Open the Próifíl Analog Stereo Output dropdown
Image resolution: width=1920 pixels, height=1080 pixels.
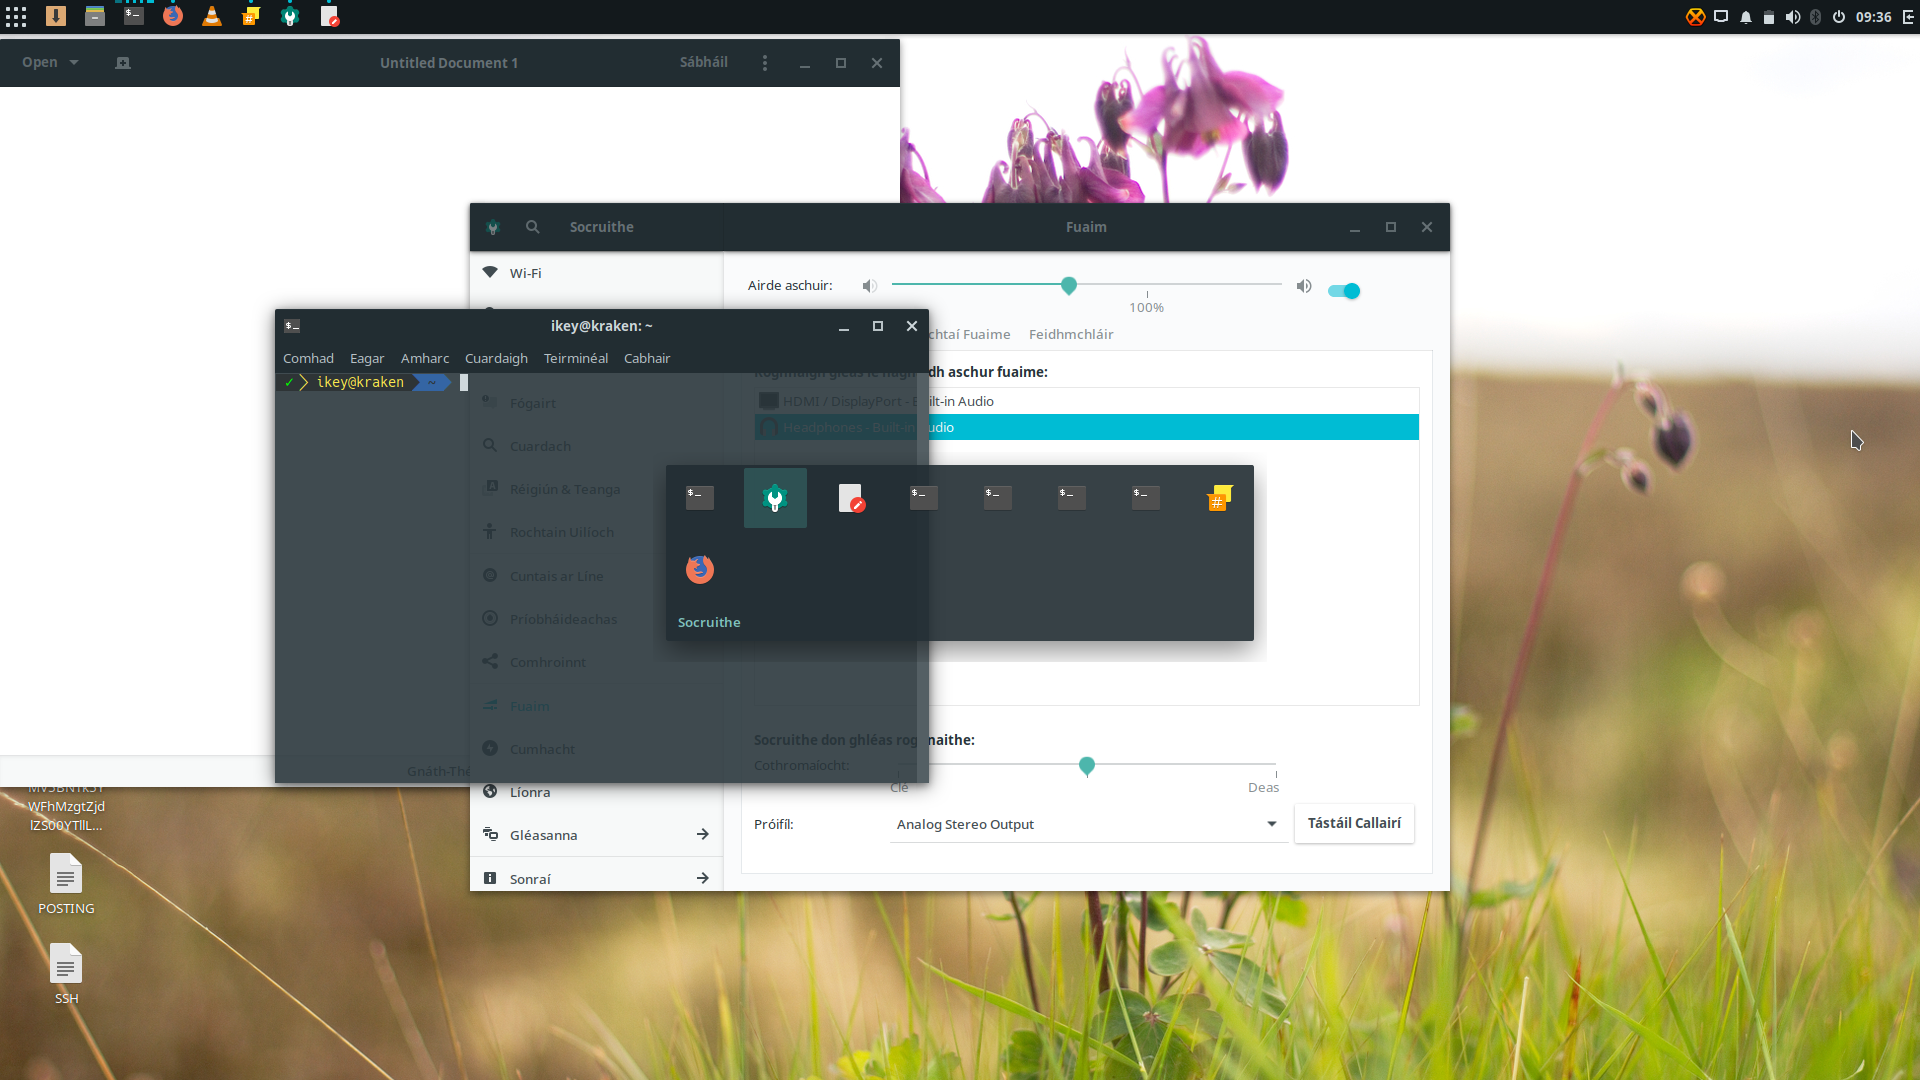[1086, 824]
